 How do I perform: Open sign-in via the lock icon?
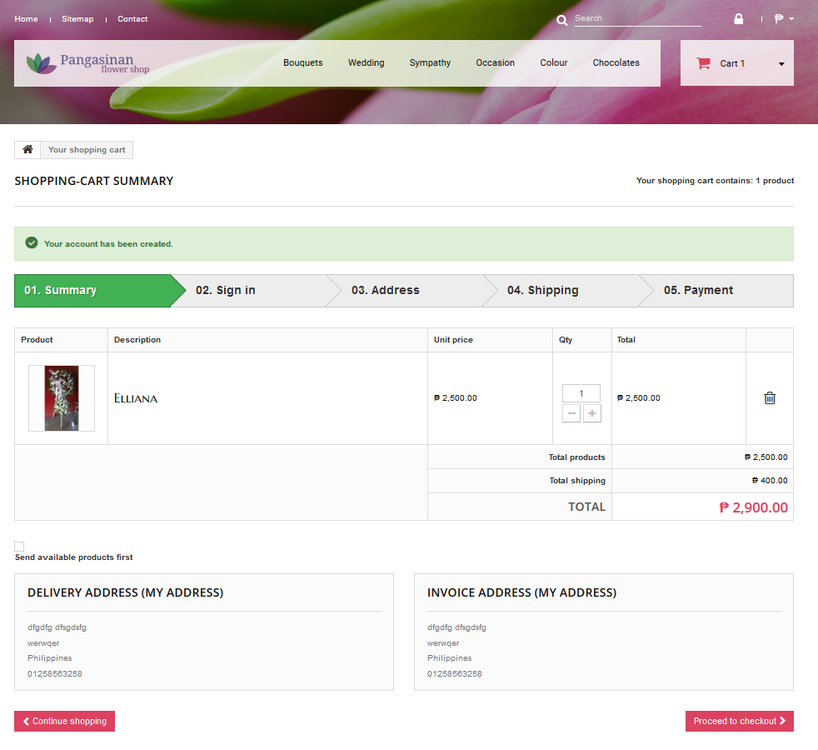click(x=738, y=18)
